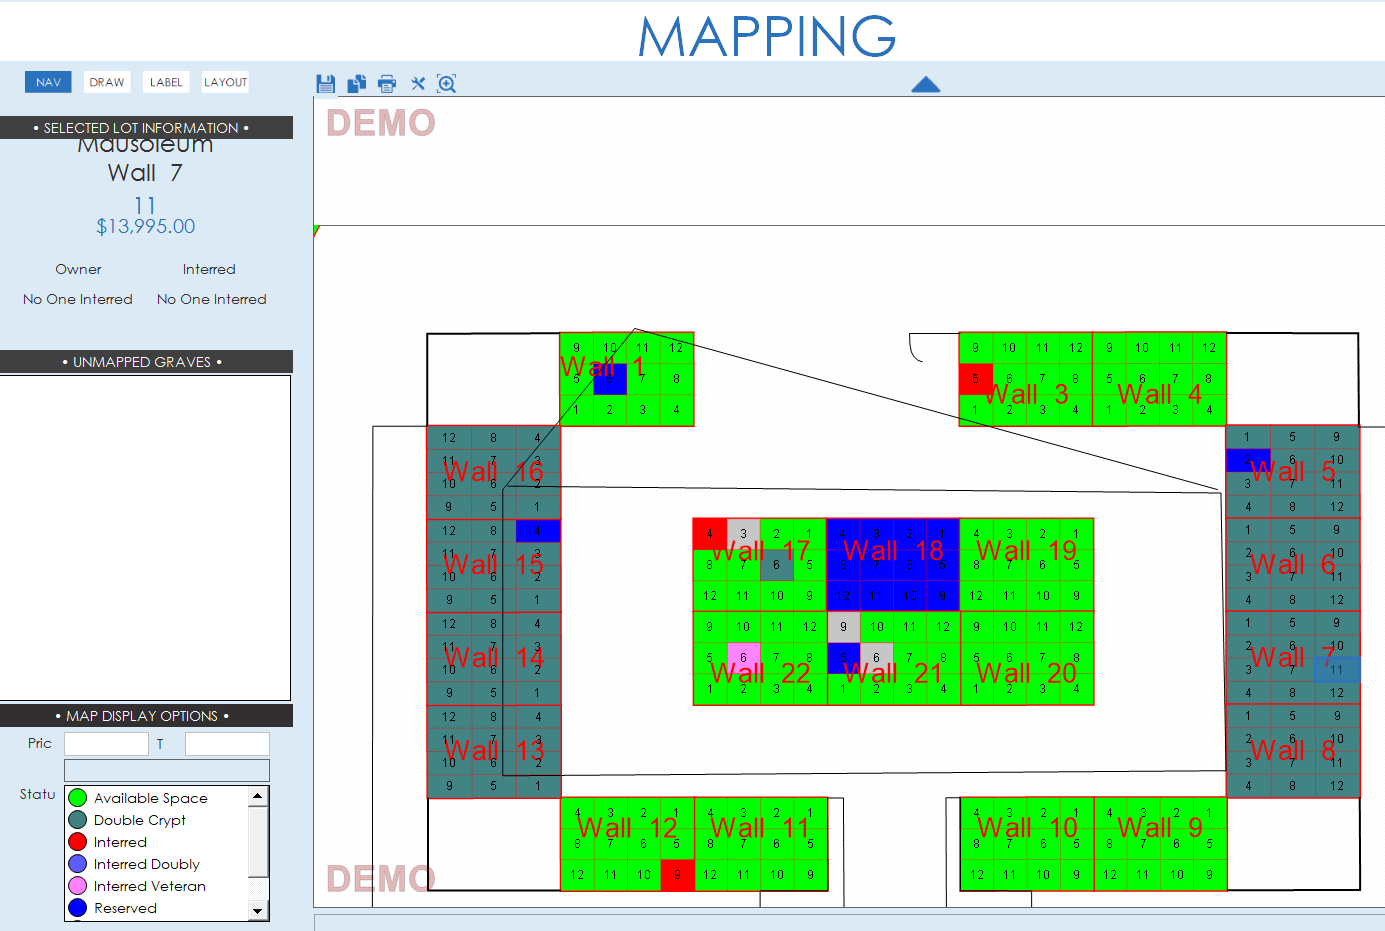1385x931 pixels.
Task: Select the Interred Veteran pink swatch
Action: (78, 886)
